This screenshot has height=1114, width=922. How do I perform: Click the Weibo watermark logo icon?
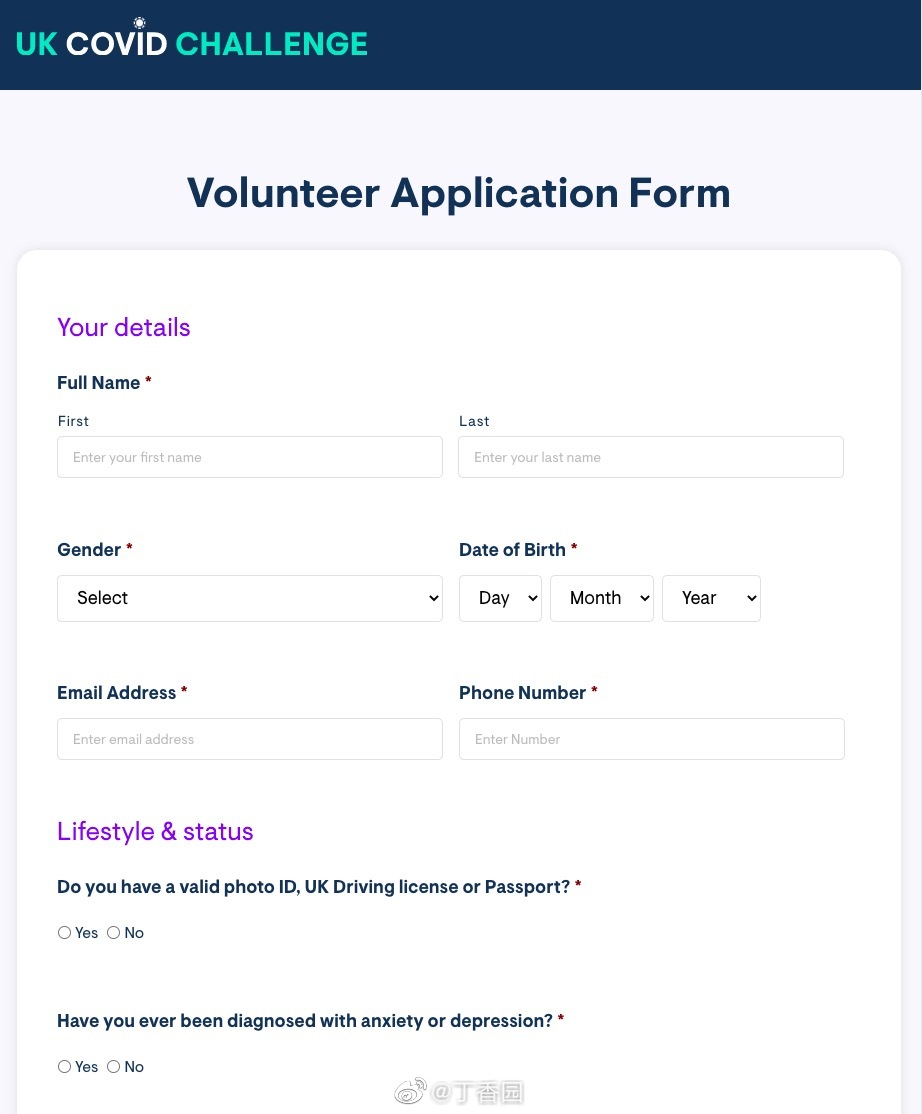[x=411, y=1091]
